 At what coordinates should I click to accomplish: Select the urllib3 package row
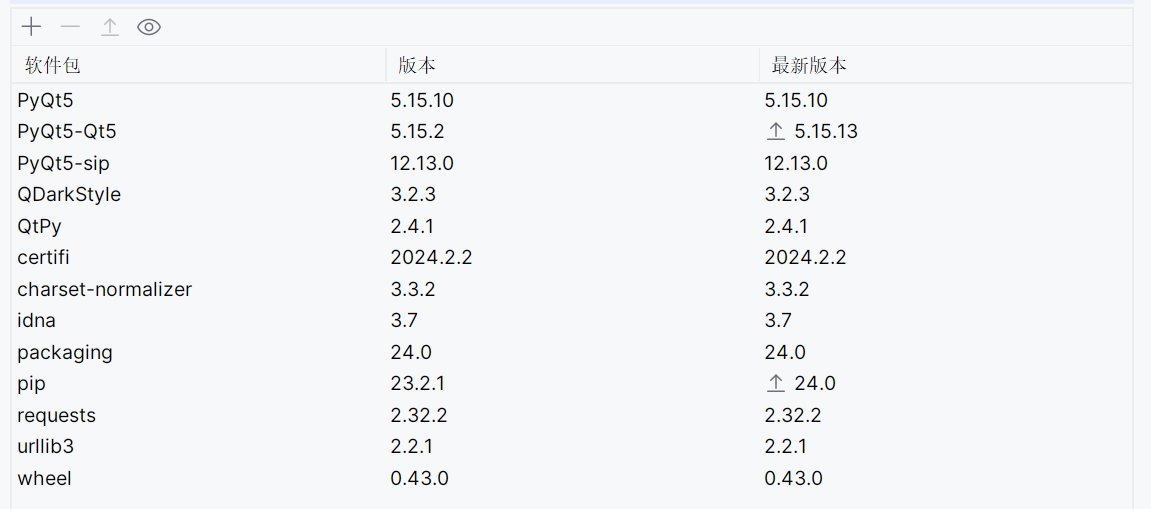coord(46,447)
